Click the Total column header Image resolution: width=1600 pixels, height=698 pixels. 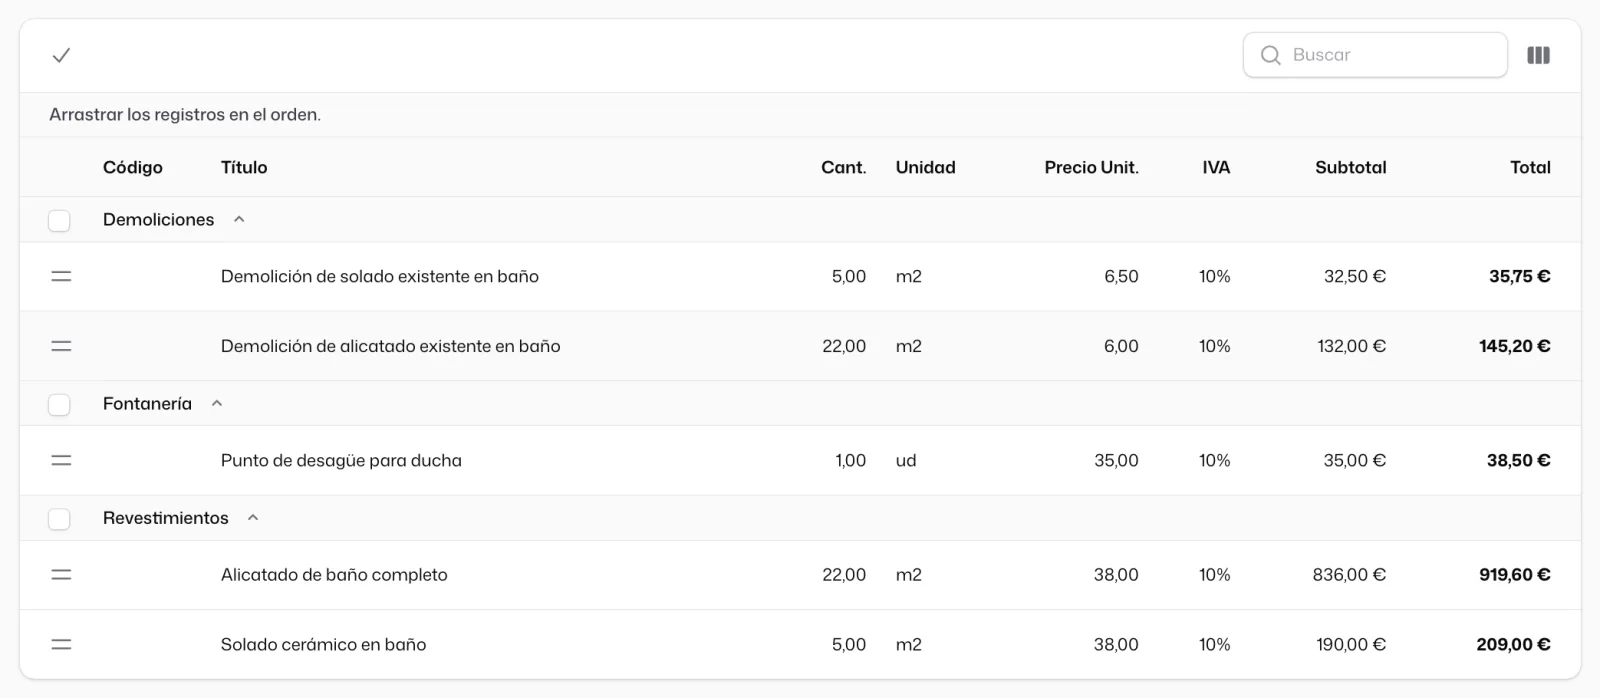click(1530, 167)
